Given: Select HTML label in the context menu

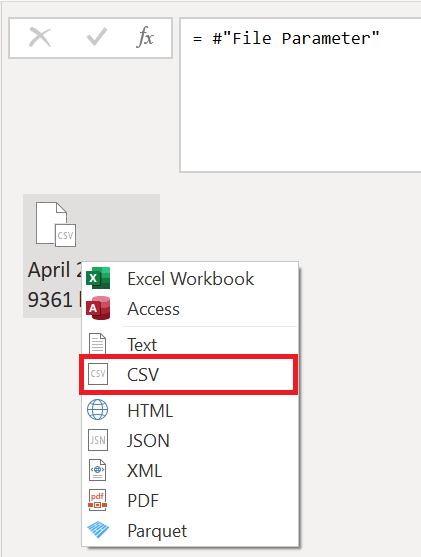Looking at the screenshot, I should [x=150, y=411].
